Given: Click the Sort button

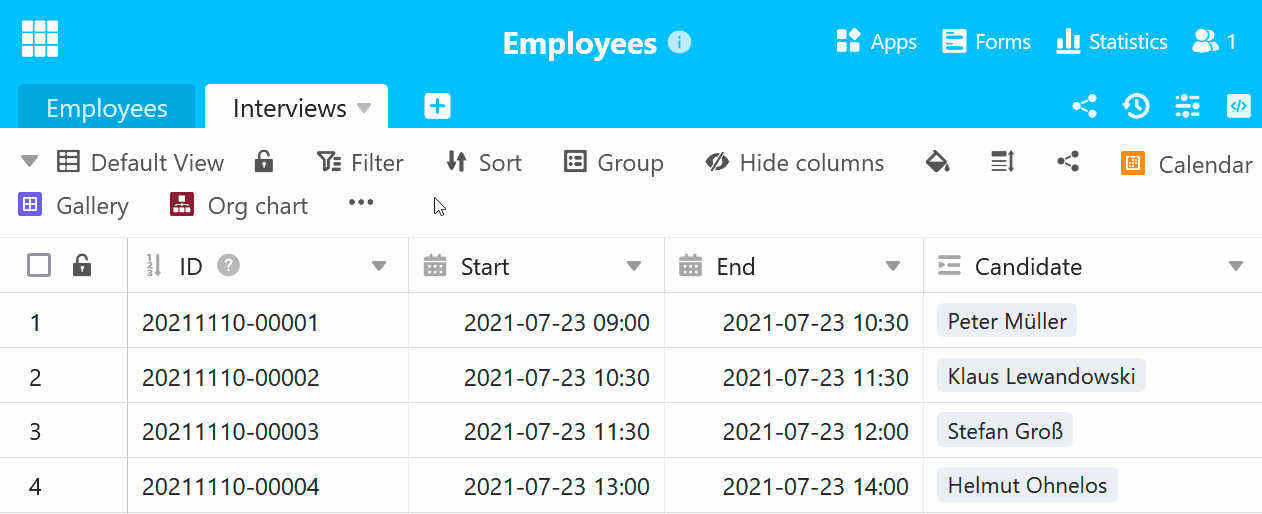Looking at the screenshot, I should click(x=484, y=163).
